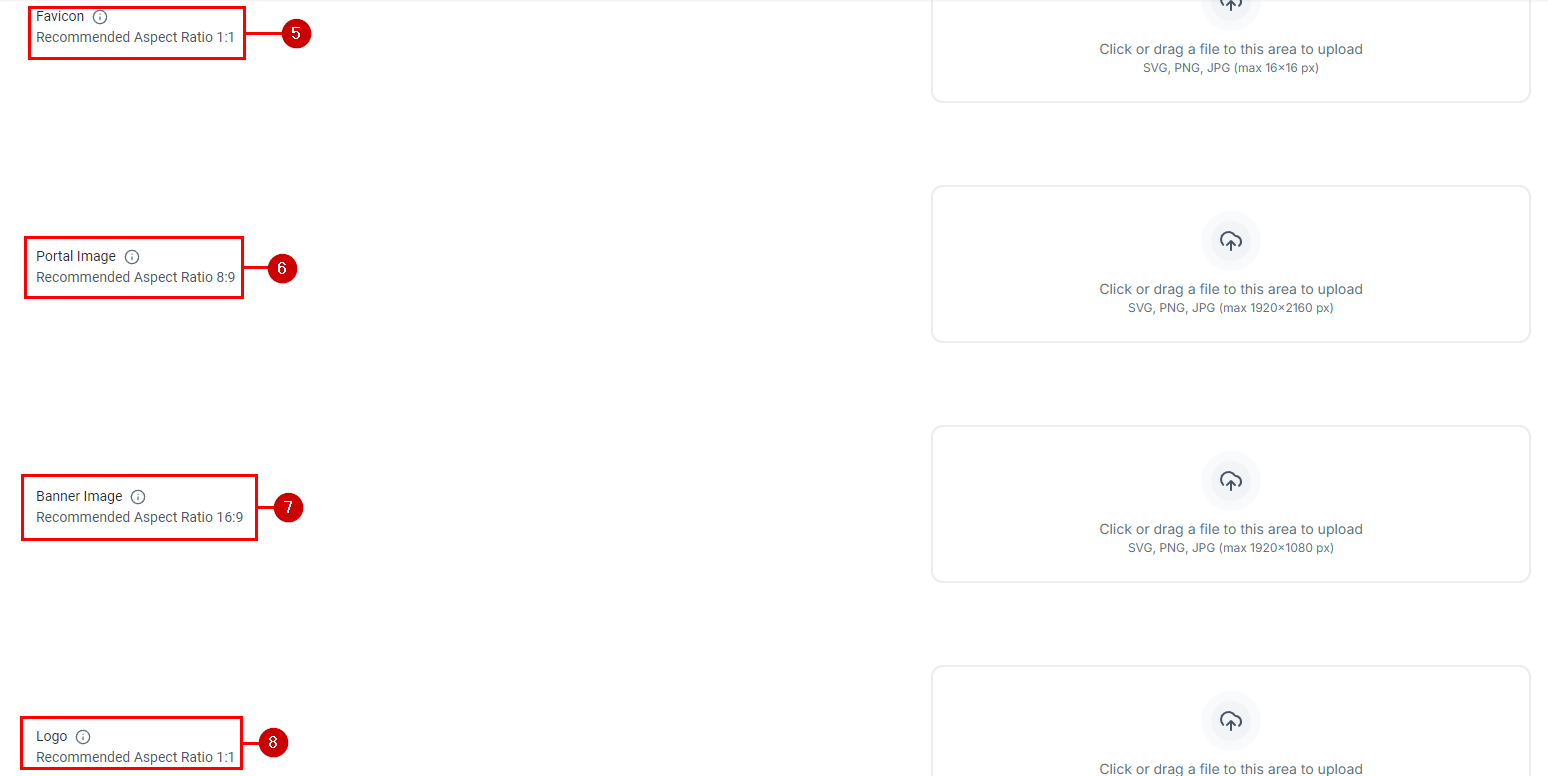Click the Logo dropzone upload prompt text
This screenshot has width=1548, height=776.
(x=1231, y=769)
